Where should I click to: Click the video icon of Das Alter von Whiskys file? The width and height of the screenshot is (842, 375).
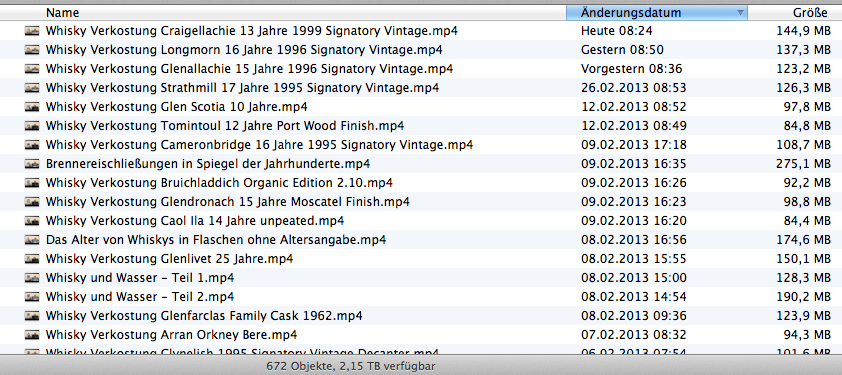tap(32, 240)
